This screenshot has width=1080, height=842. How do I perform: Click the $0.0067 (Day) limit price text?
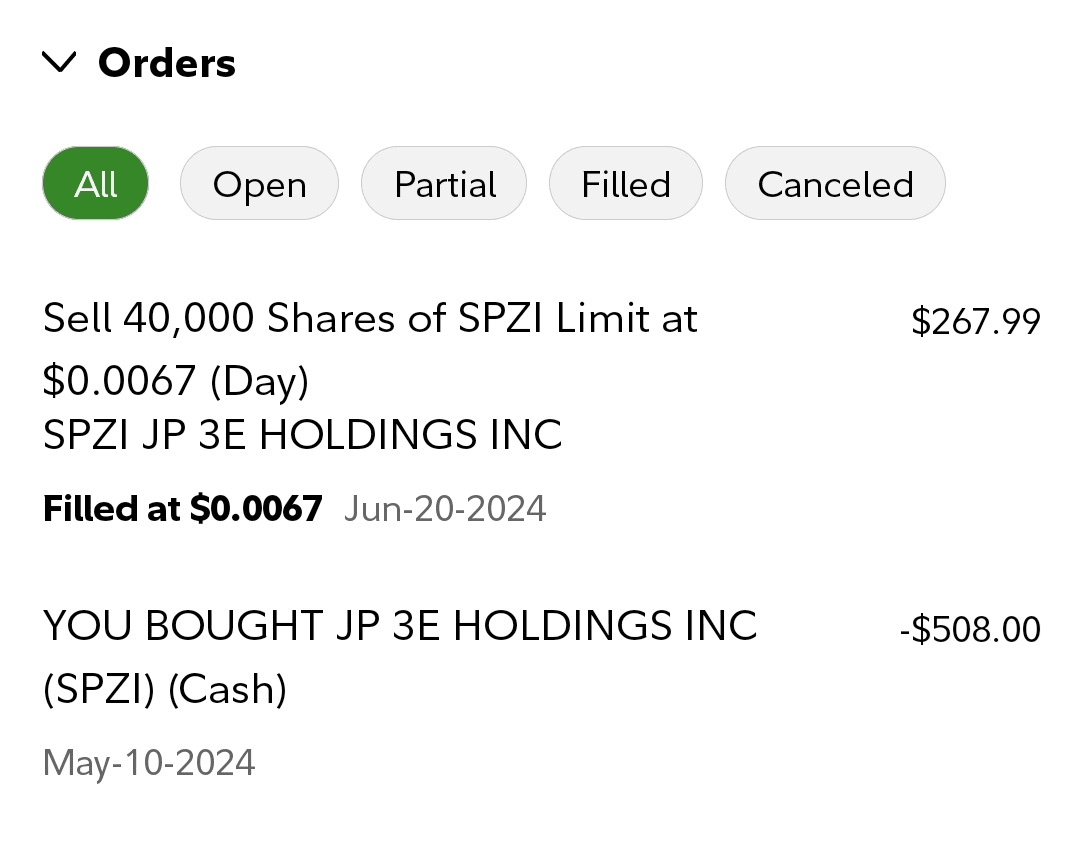(176, 381)
